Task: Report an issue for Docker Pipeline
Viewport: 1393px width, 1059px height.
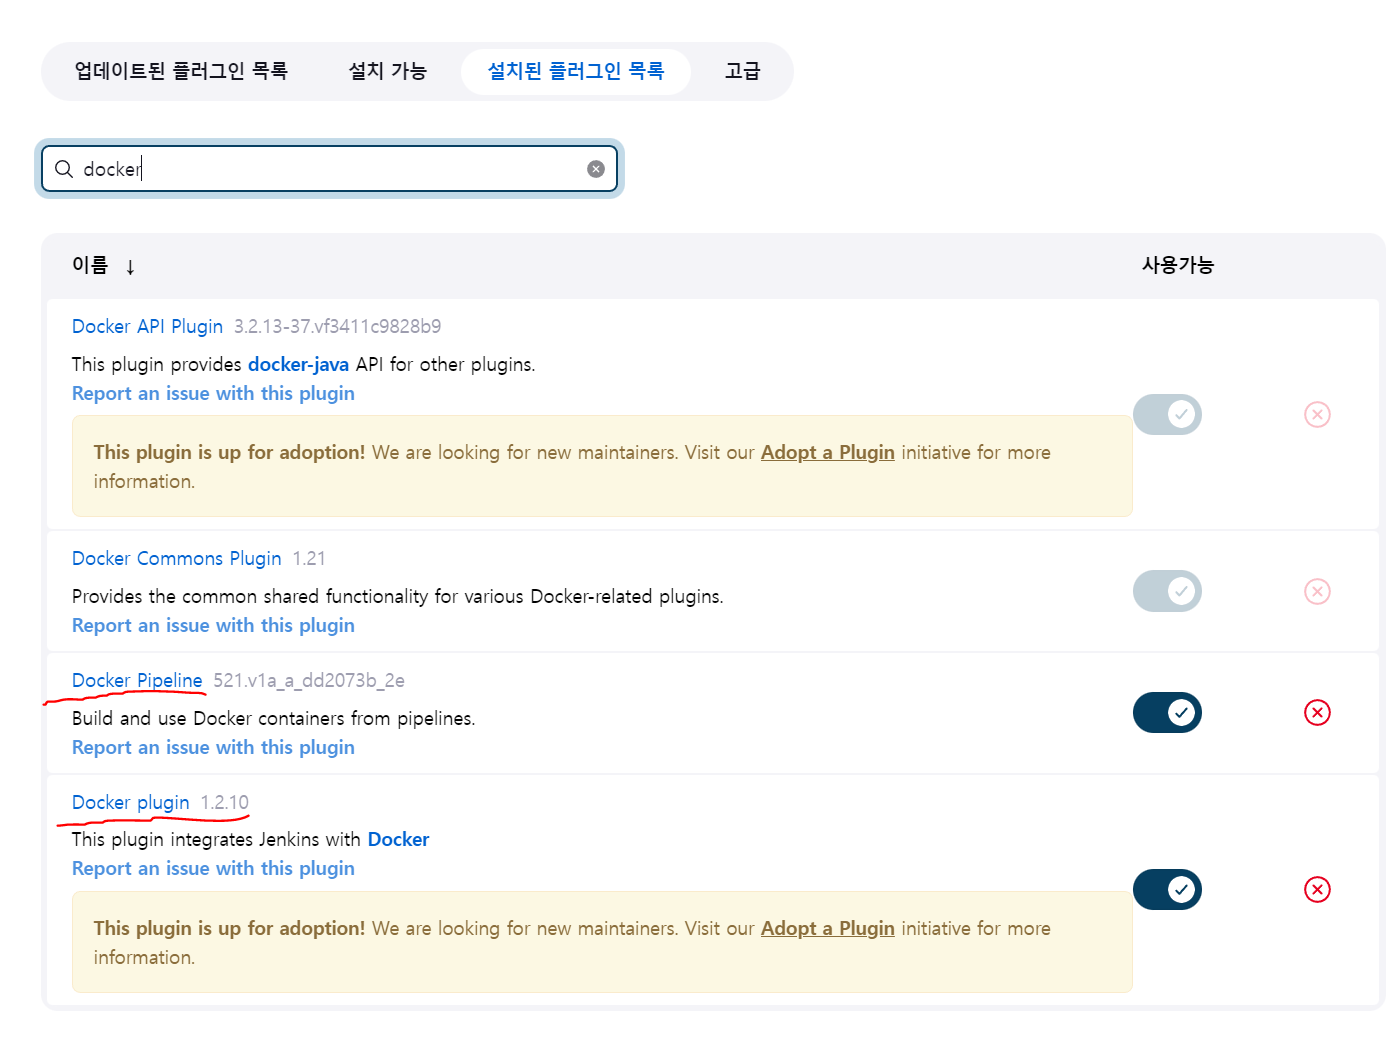Action: (213, 747)
